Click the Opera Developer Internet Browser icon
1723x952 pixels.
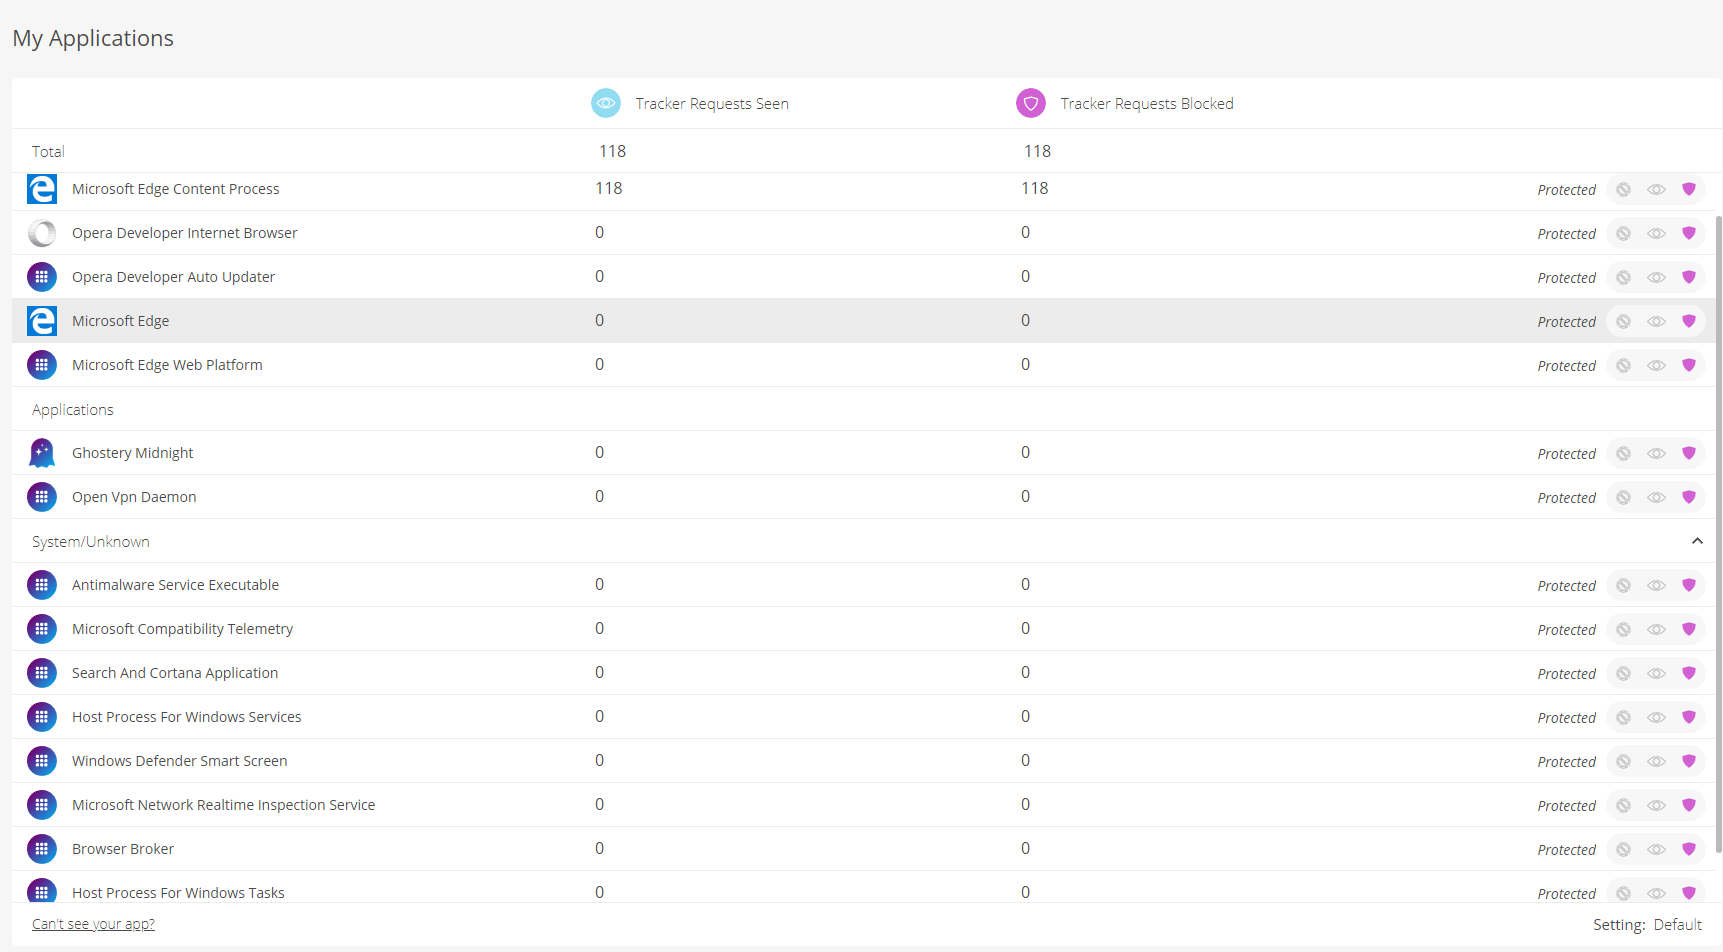point(42,233)
